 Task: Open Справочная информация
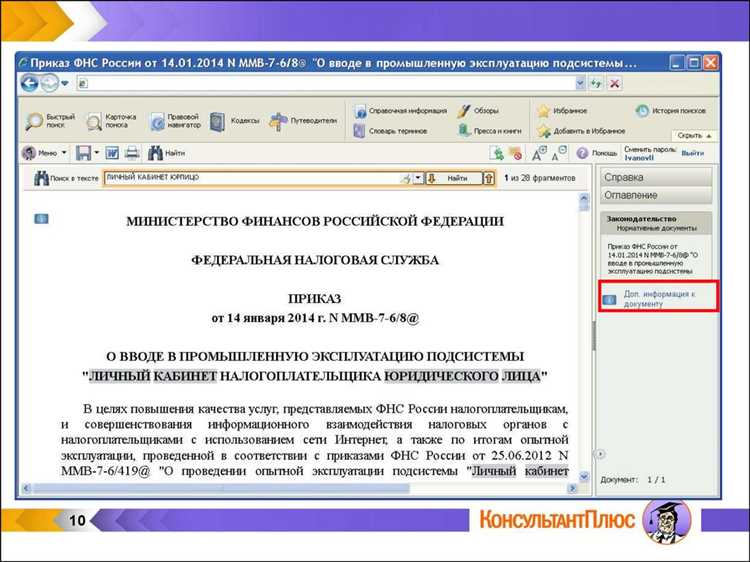click(400, 111)
